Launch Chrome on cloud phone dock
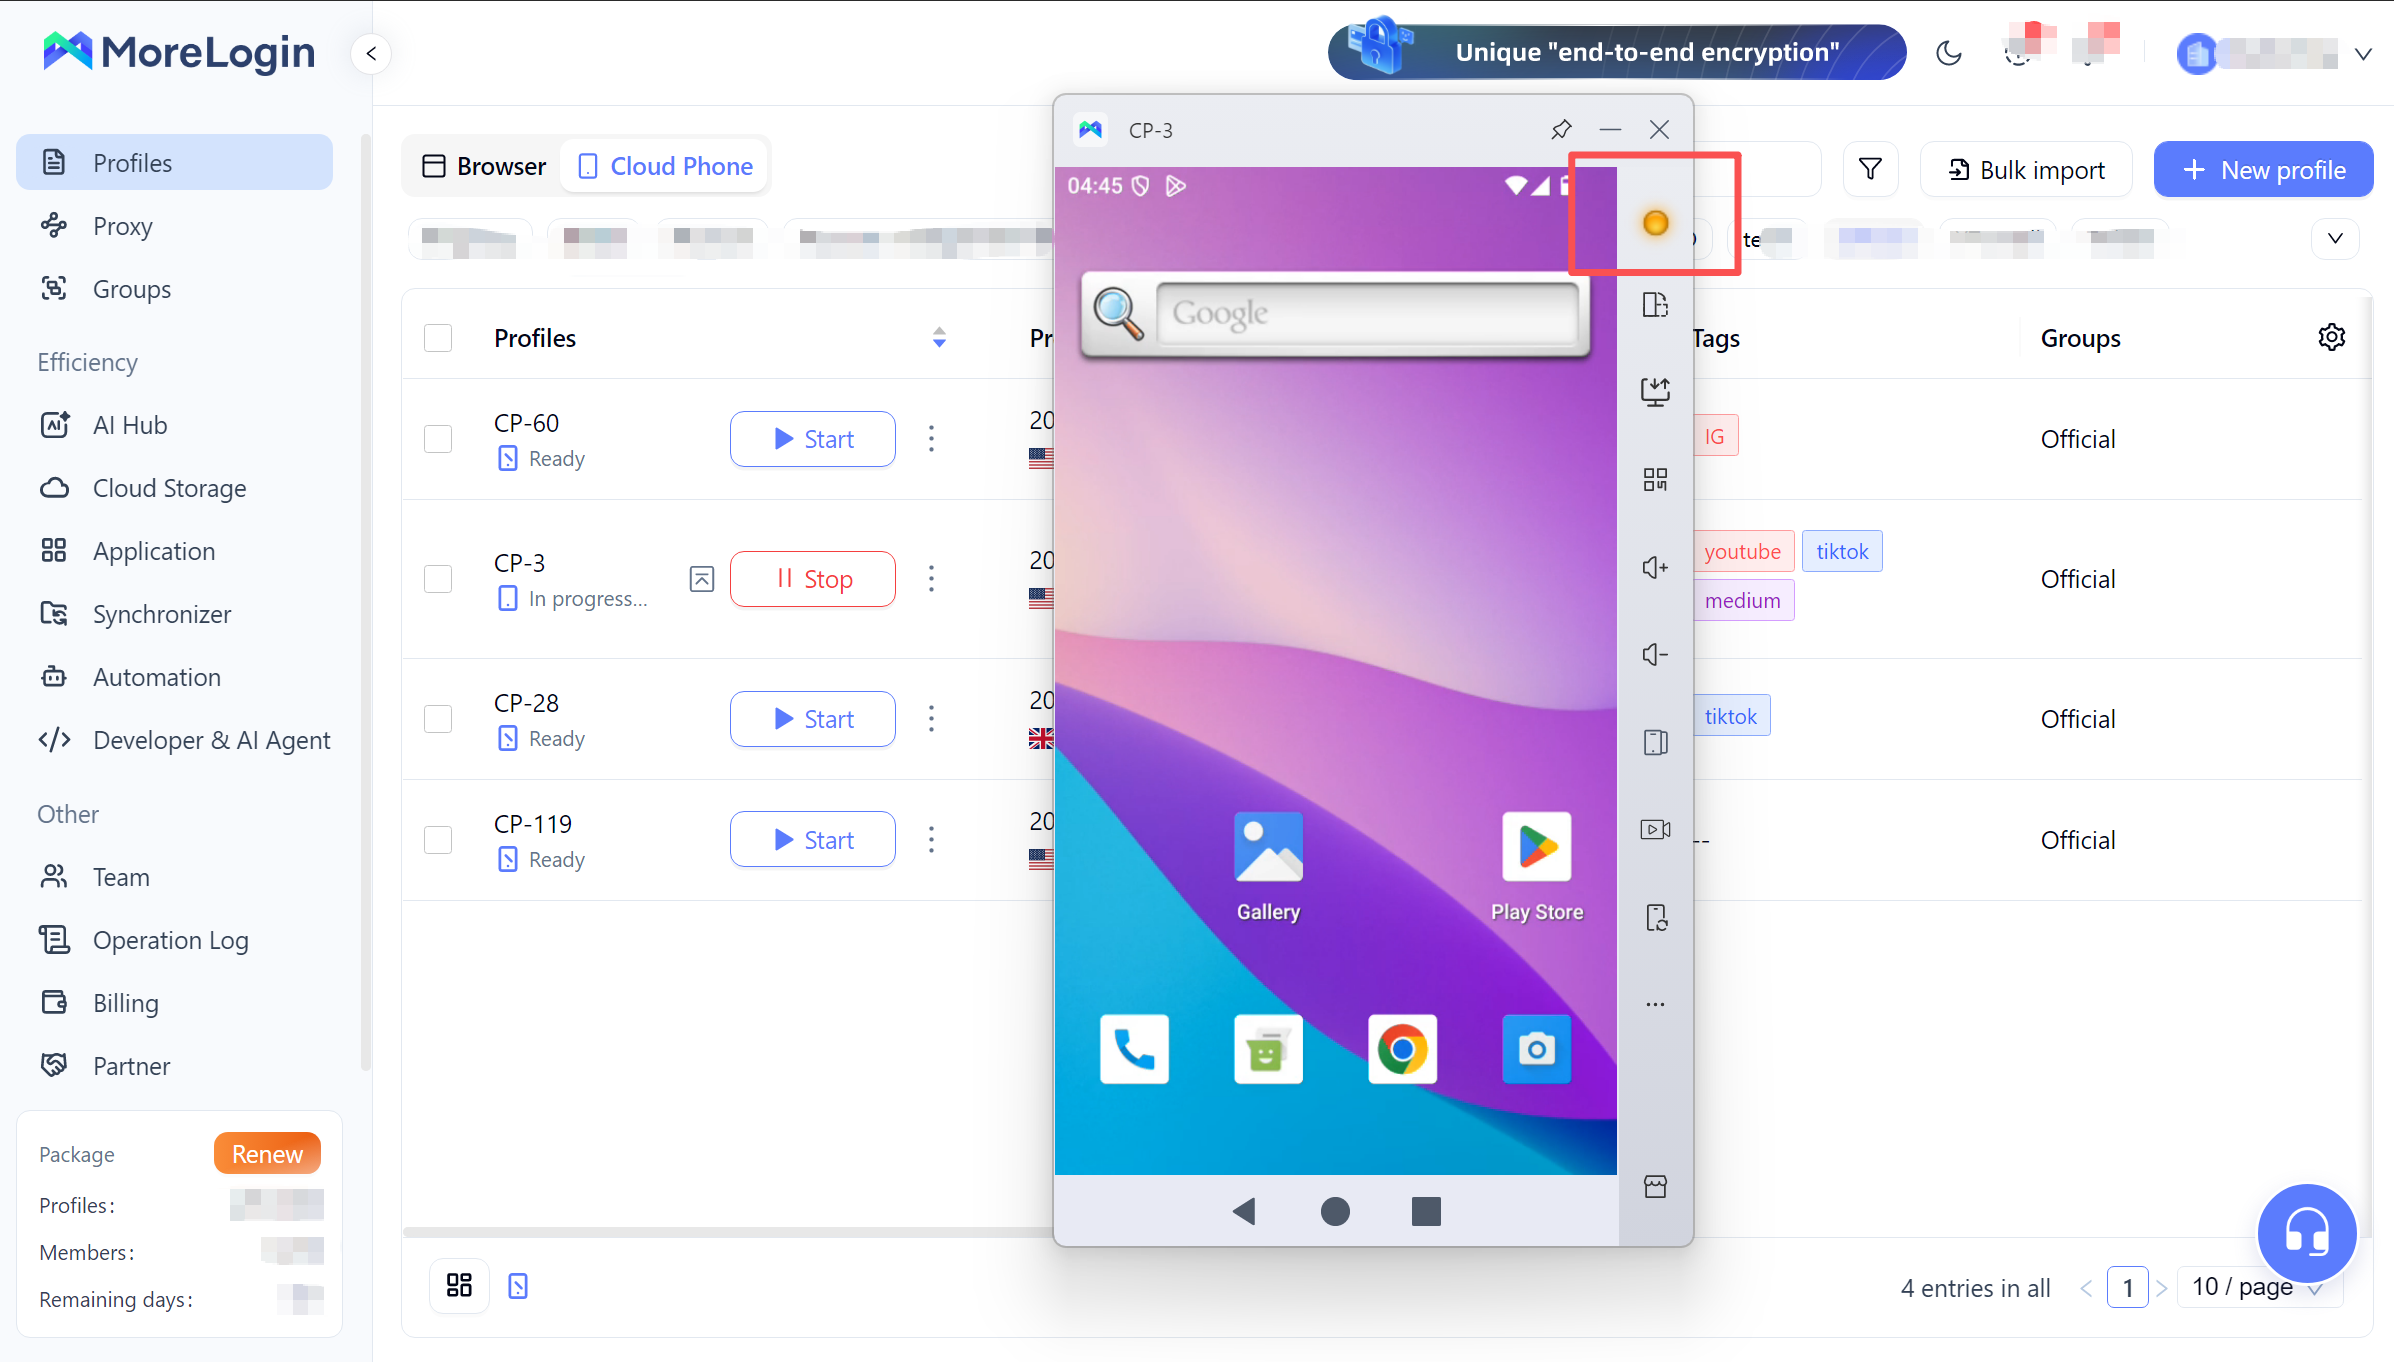Image resolution: width=2394 pixels, height=1362 pixels. click(1402, 1049)
